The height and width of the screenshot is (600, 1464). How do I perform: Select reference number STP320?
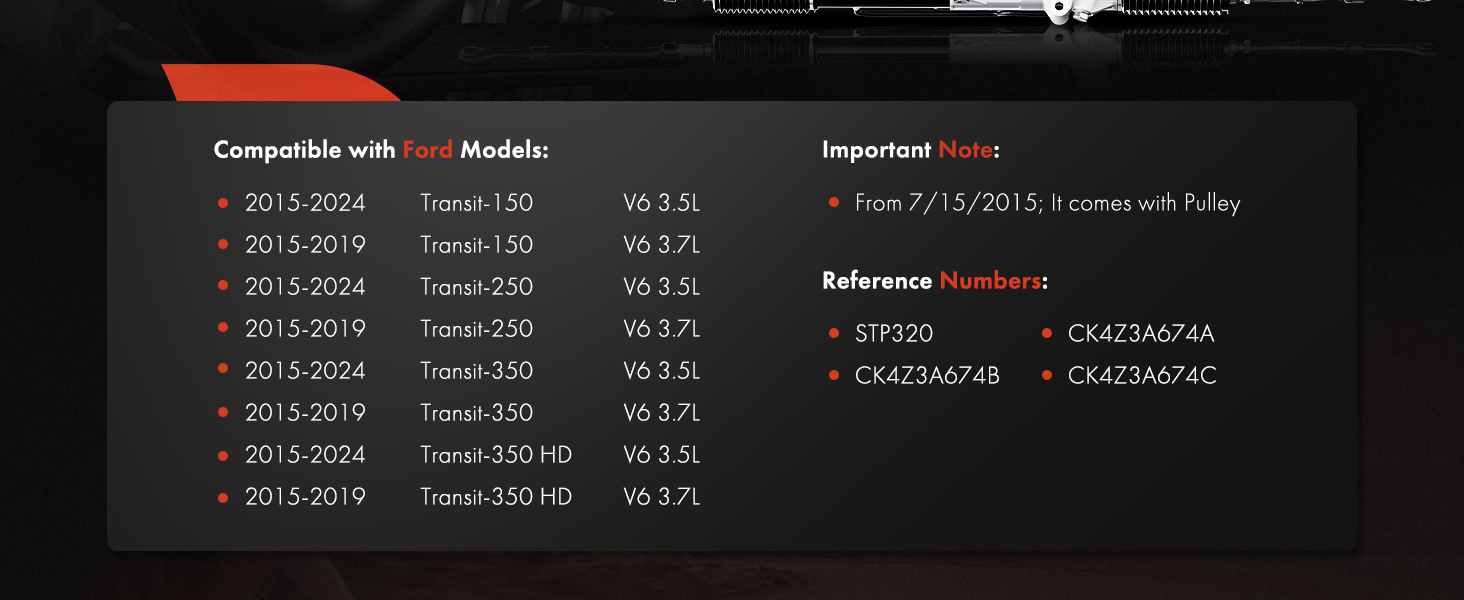point(894,334)
